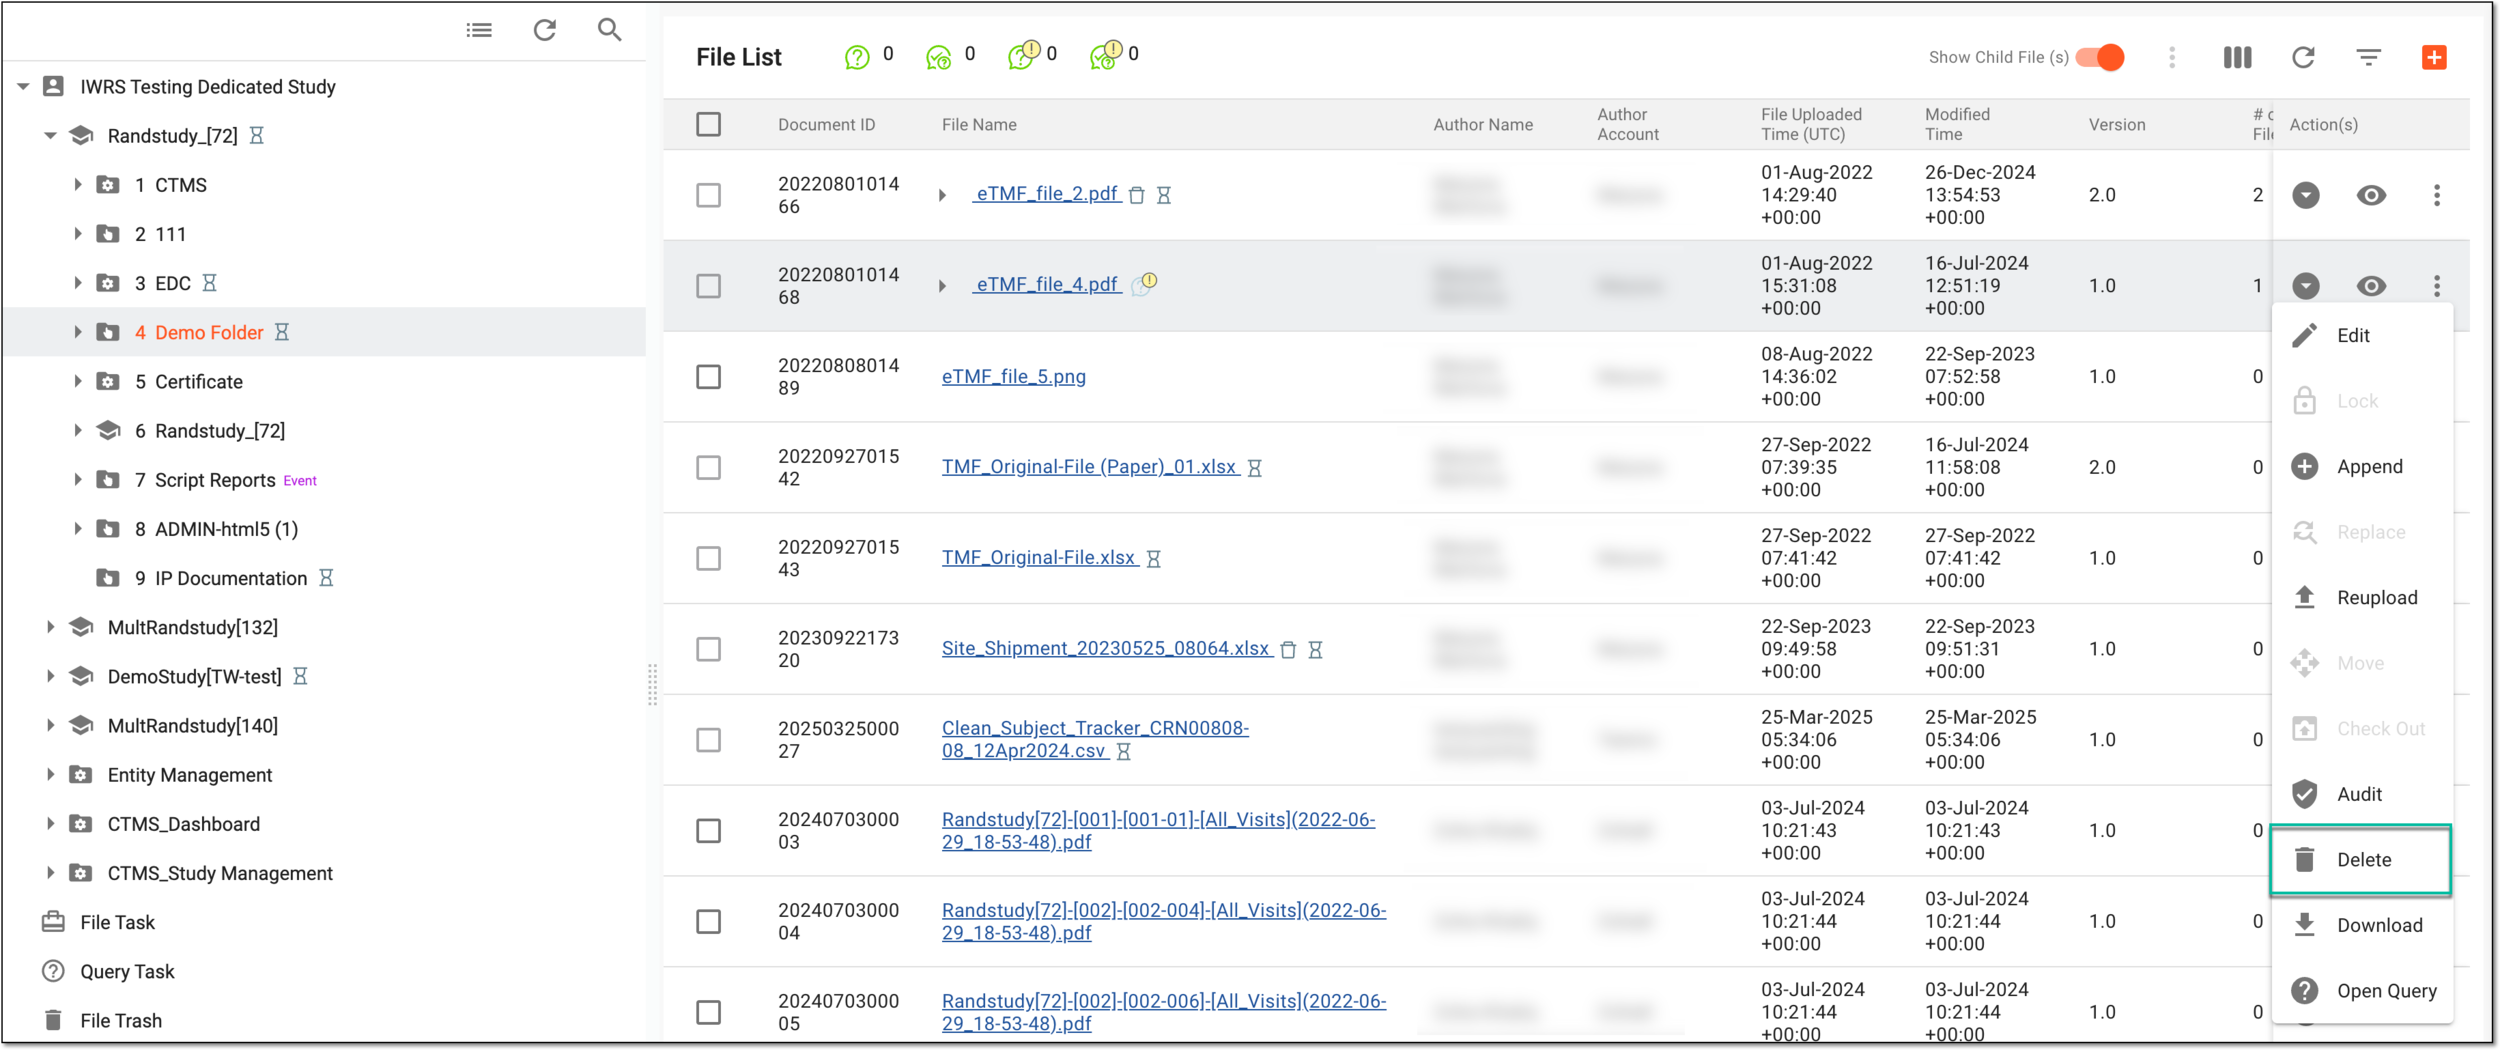Open more options for eTMF_file_4.pdf row

2437,286
